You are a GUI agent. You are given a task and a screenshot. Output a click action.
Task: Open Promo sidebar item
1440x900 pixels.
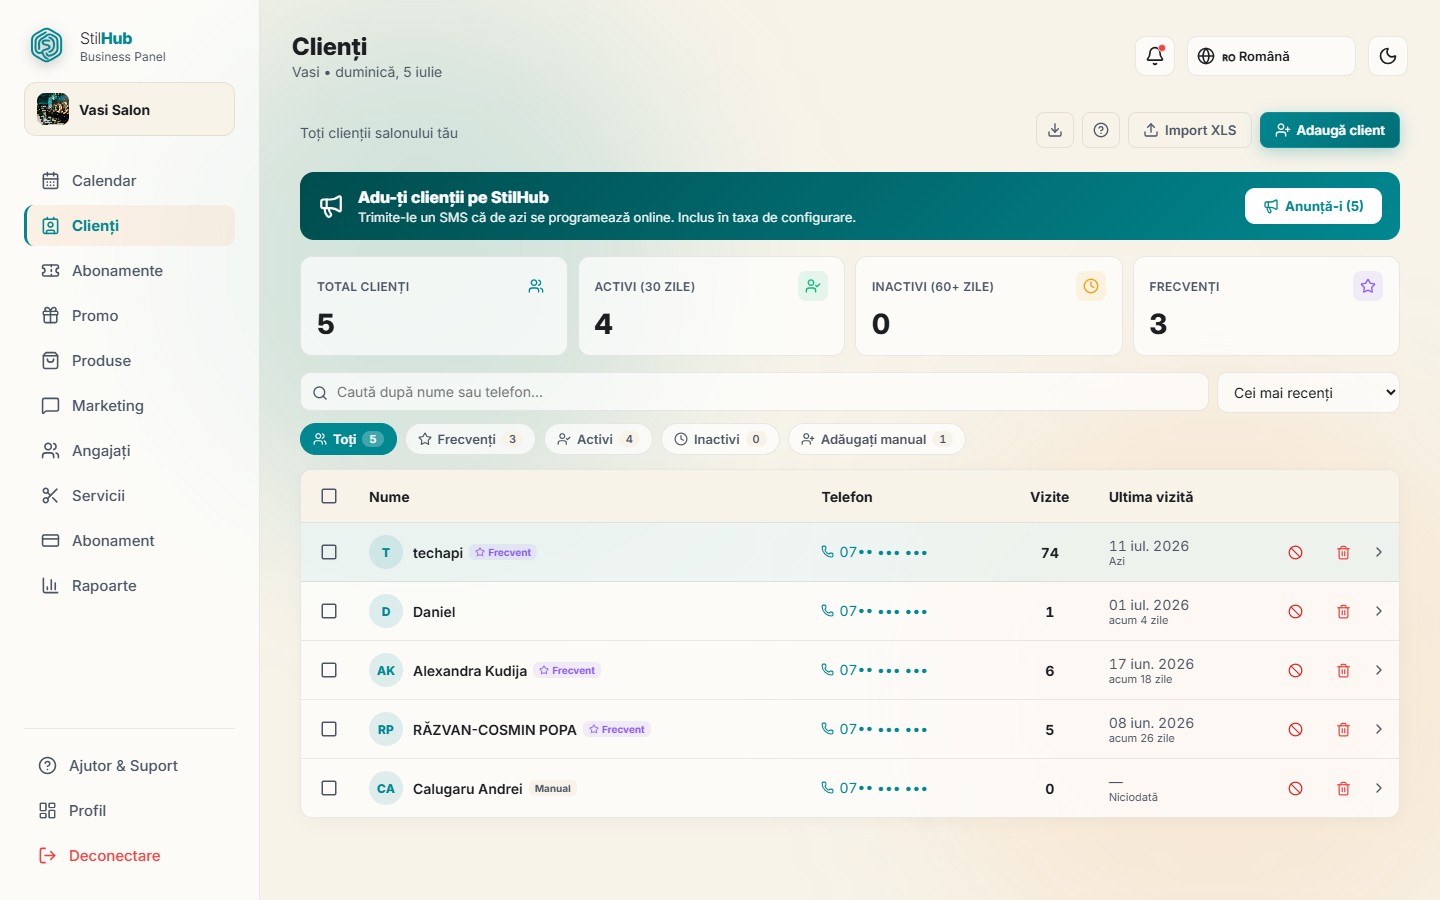(130, 316)
